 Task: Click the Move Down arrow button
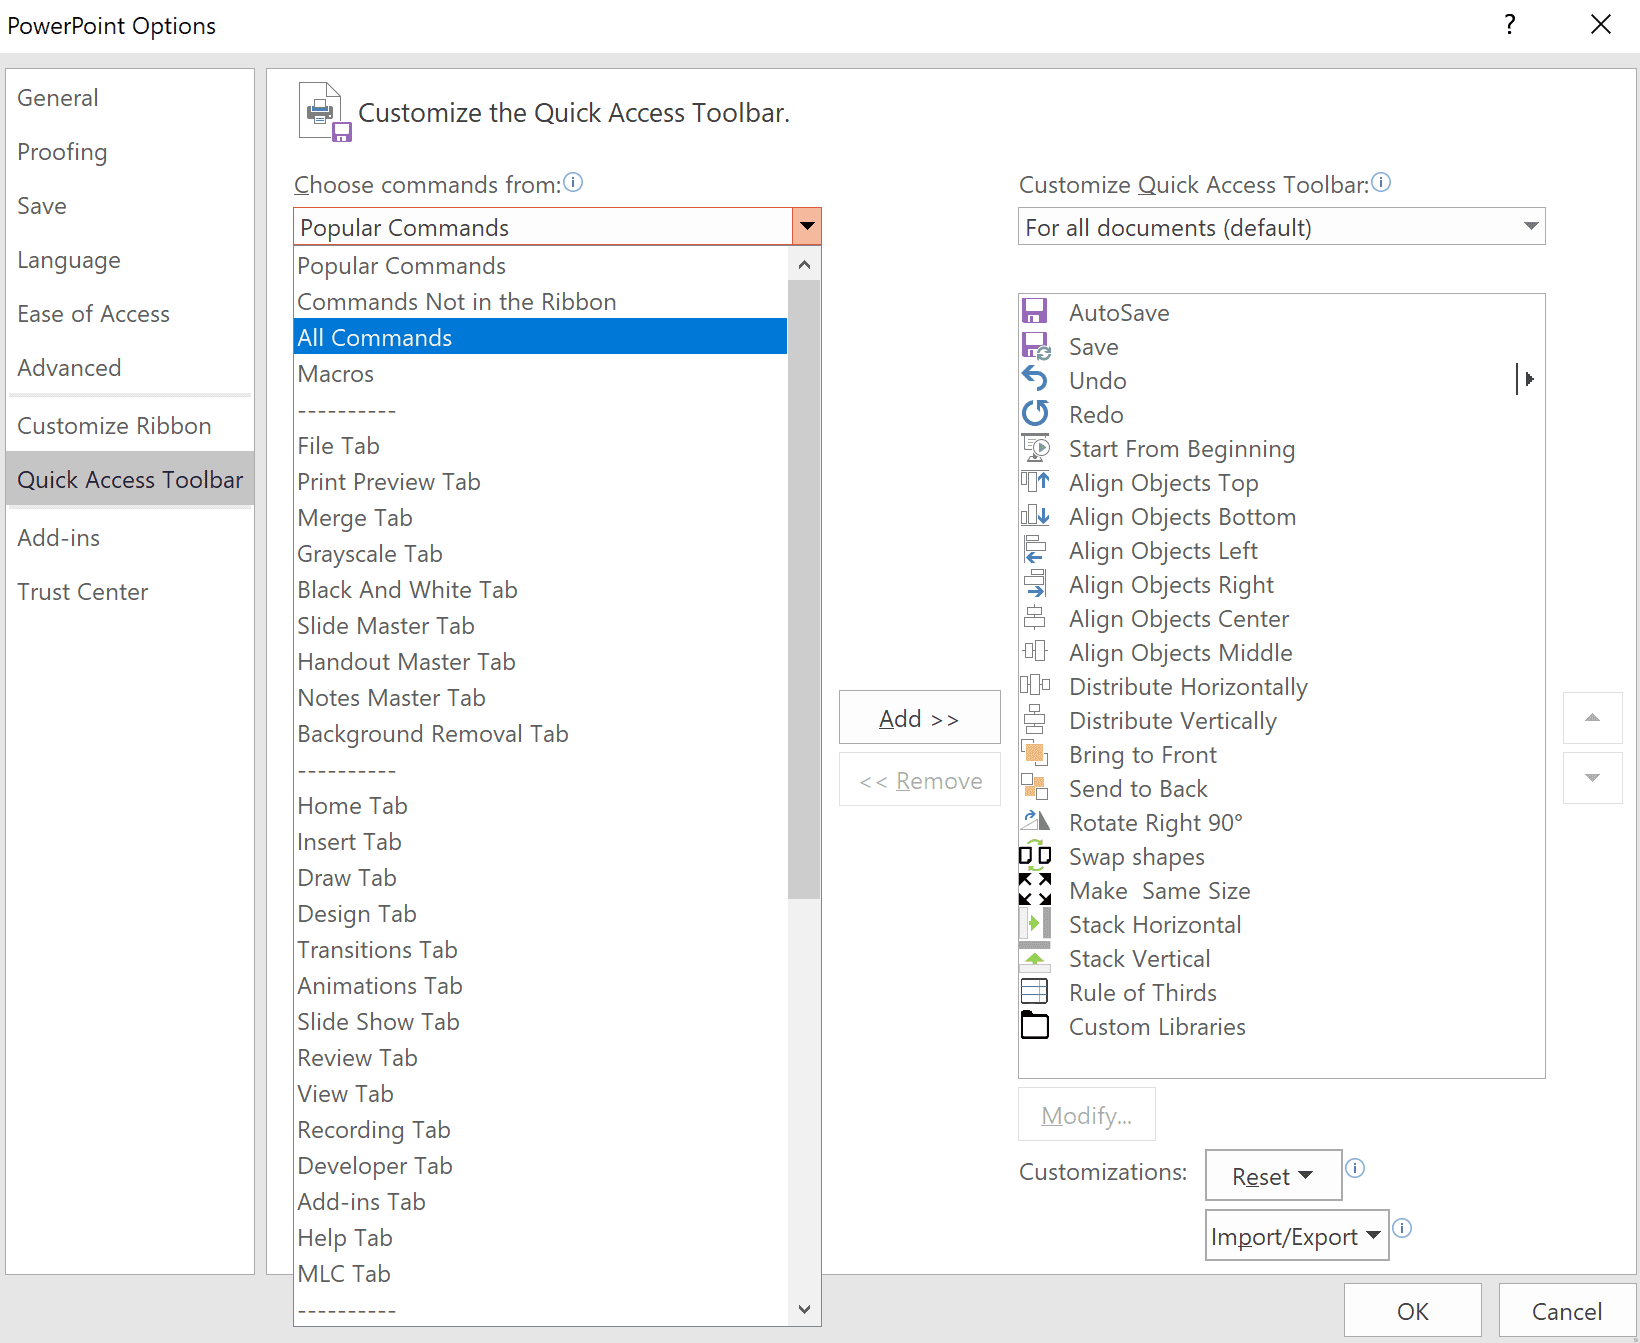[1593, 778]
